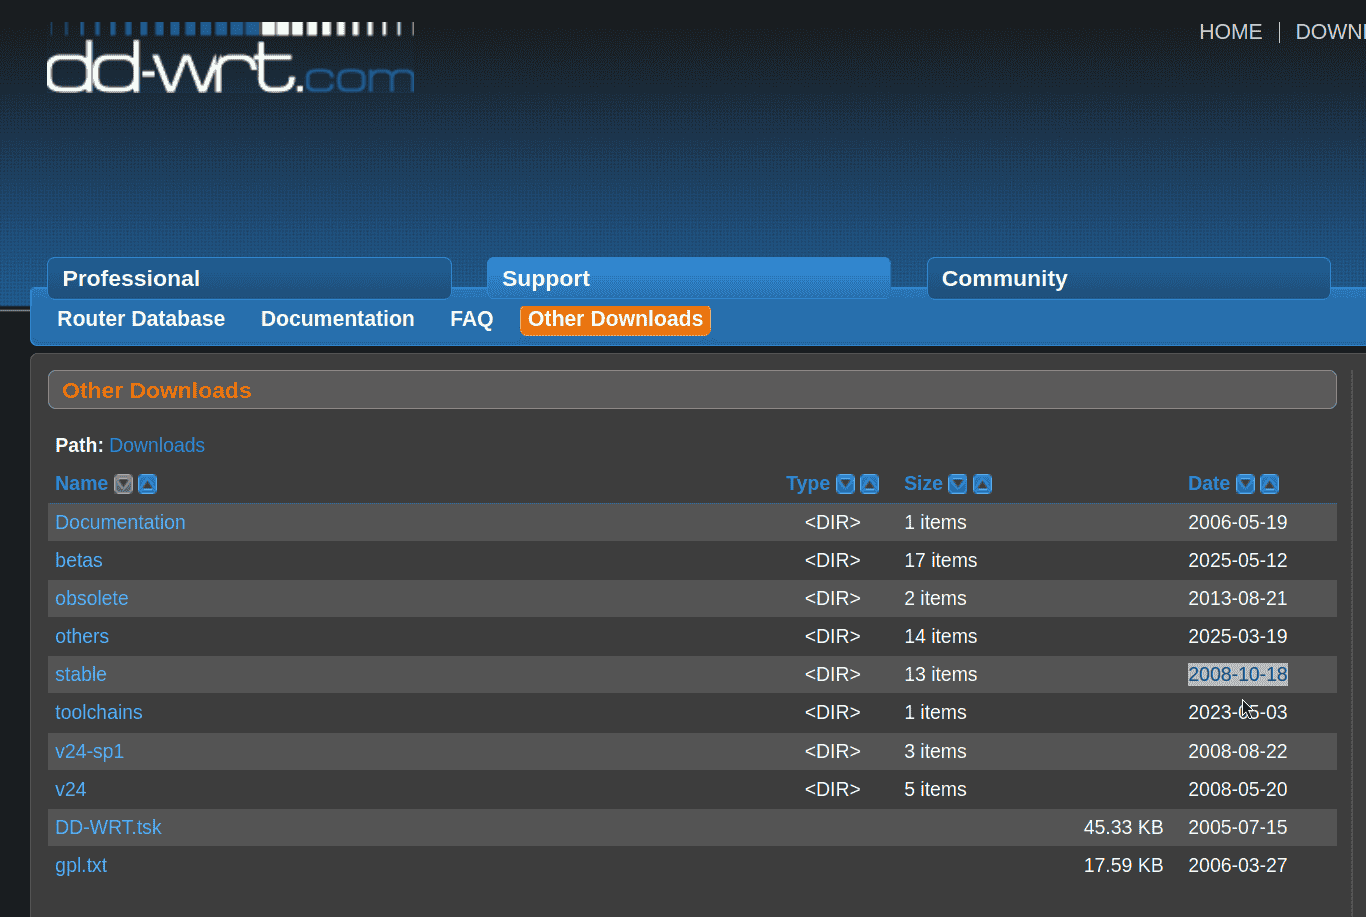Sort entries by Date ascending

tap(1270, 483)
